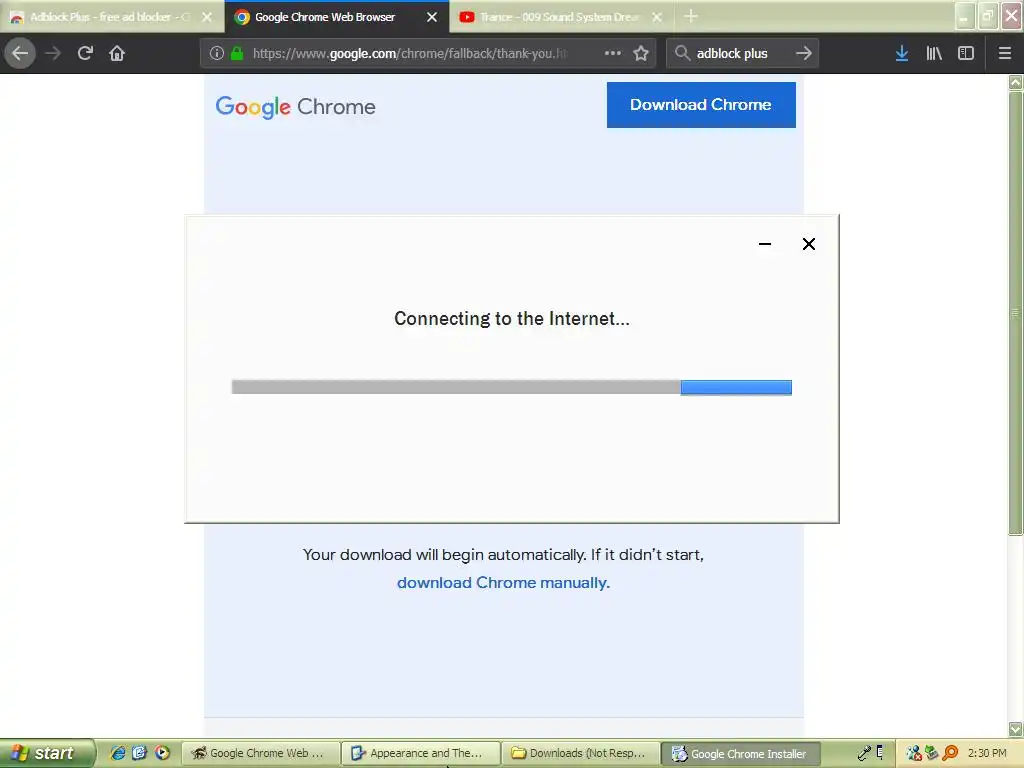The width and height of the screenshot is (1024, 768).
Task: Click the scrollbar down arrow
Action: 1015,729
